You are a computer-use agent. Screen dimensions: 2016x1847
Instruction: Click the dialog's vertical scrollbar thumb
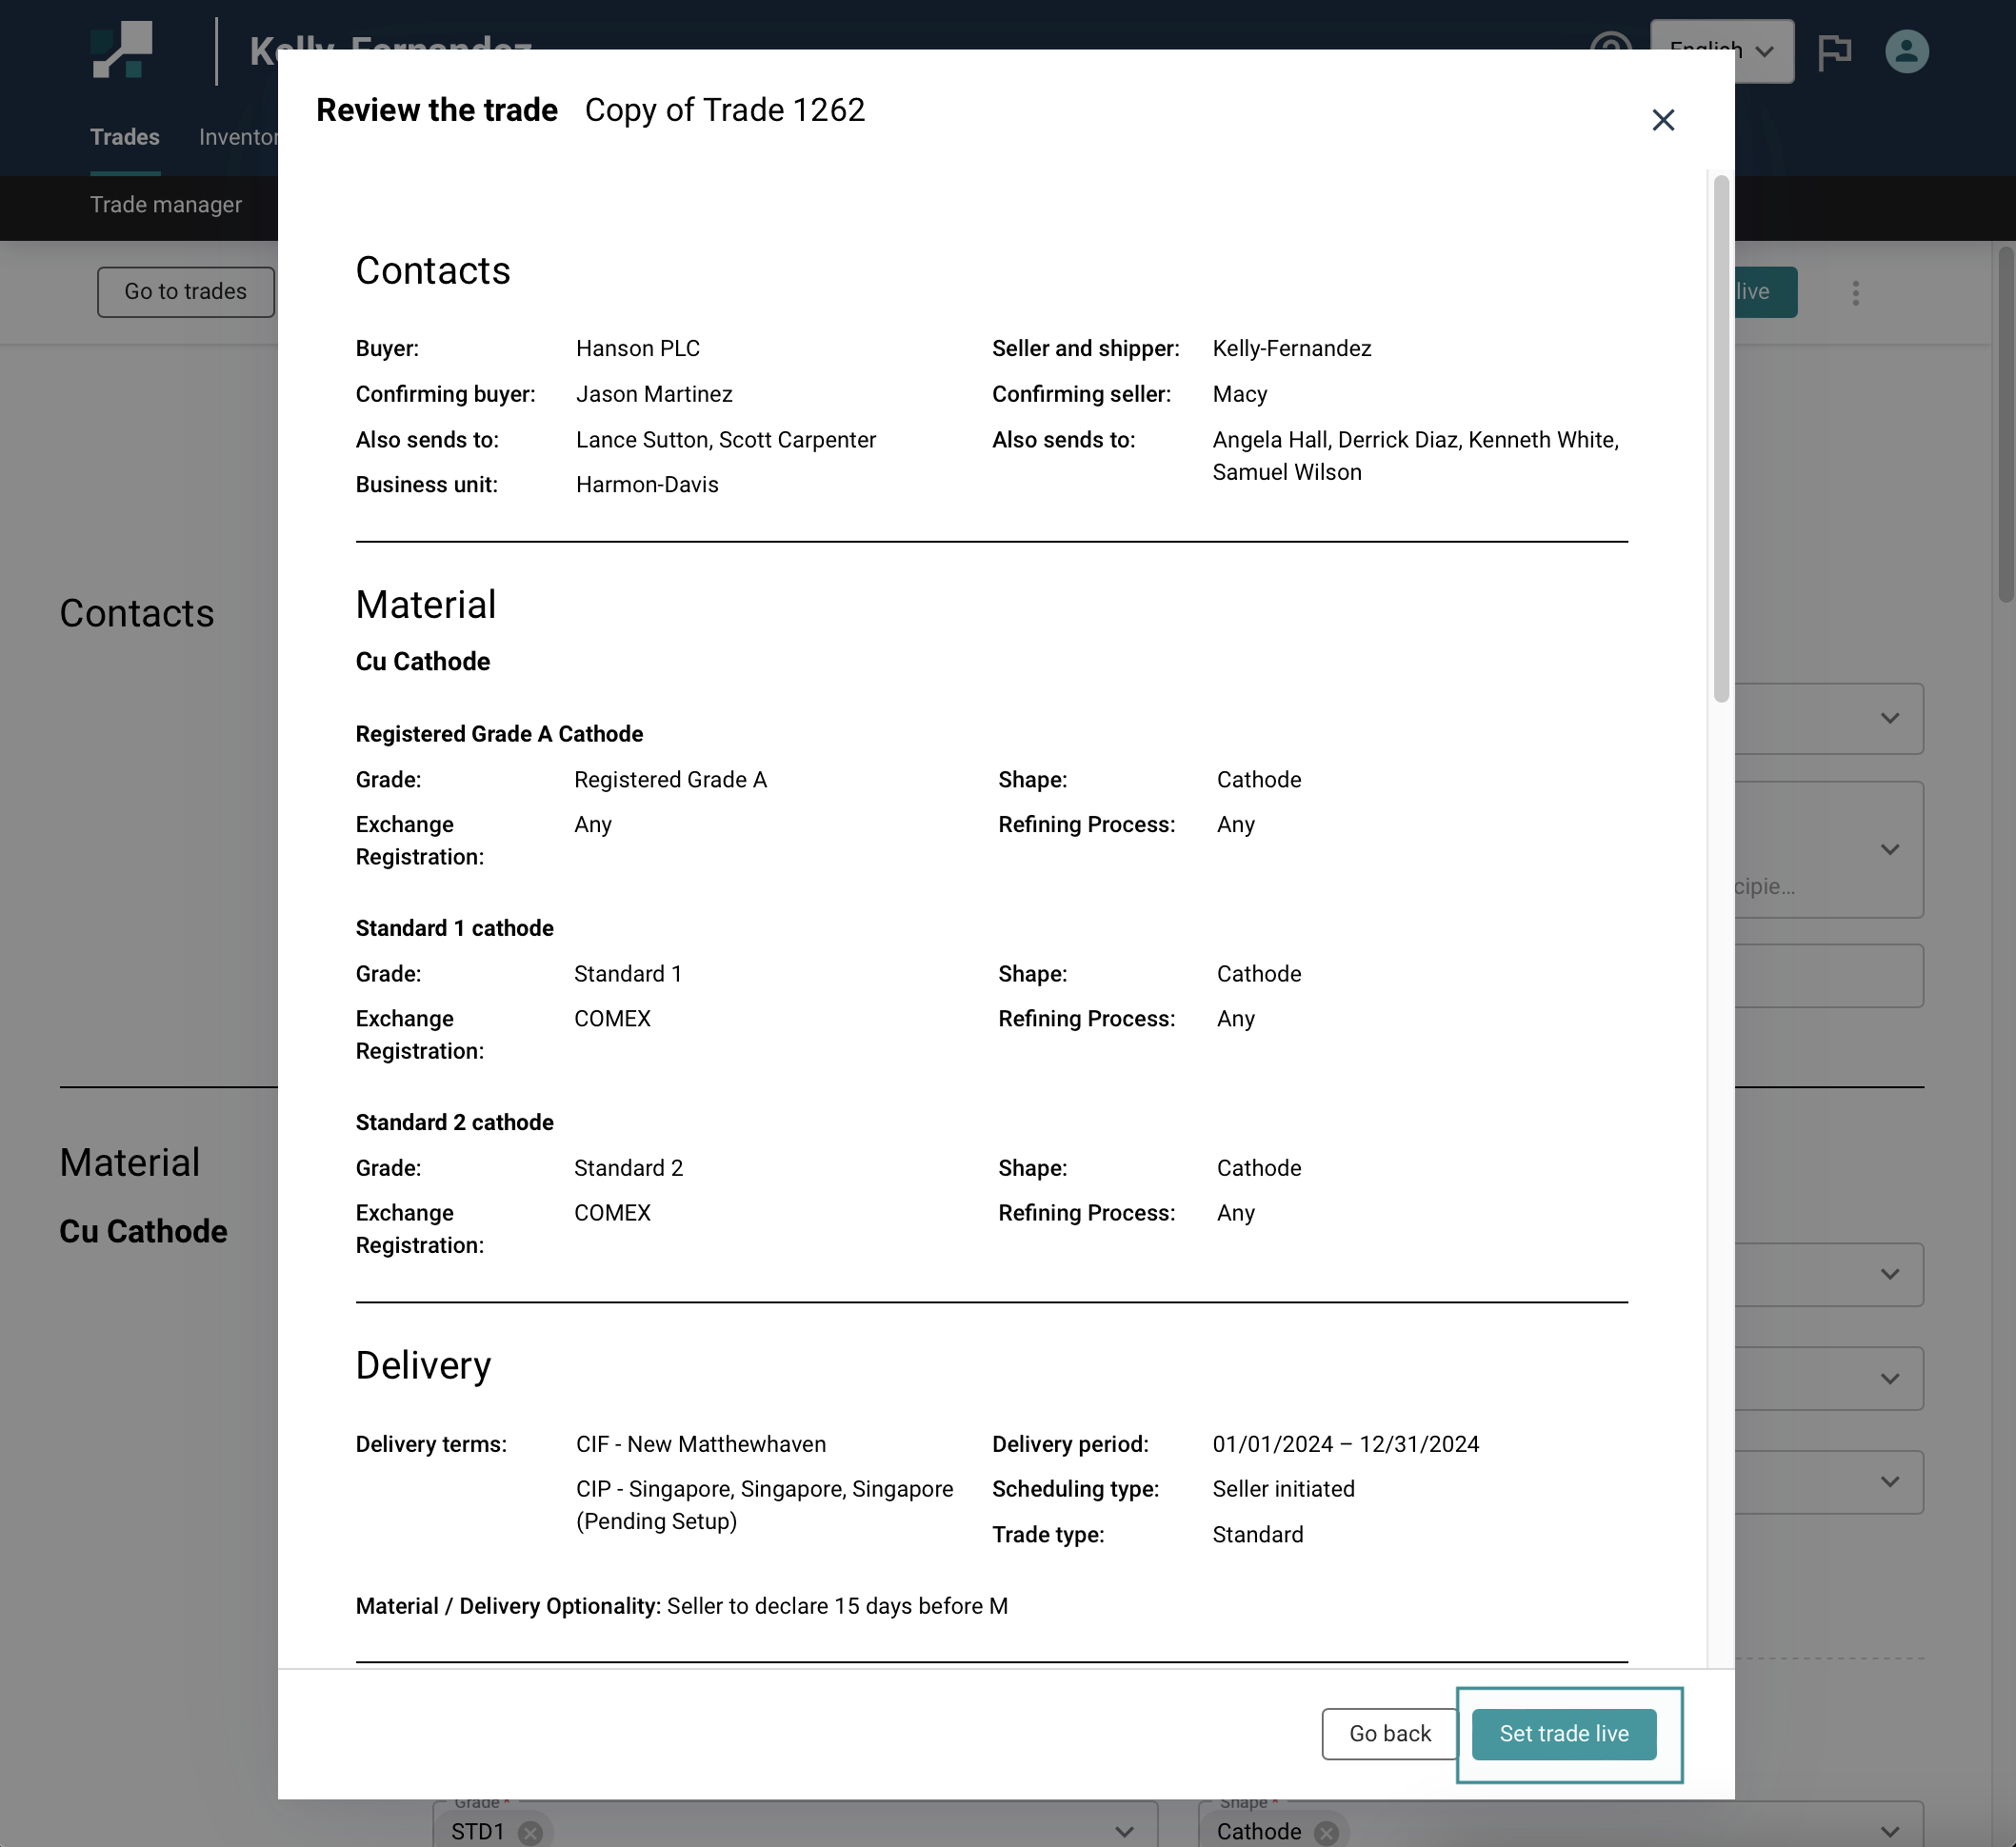[x=1720, y=440]
